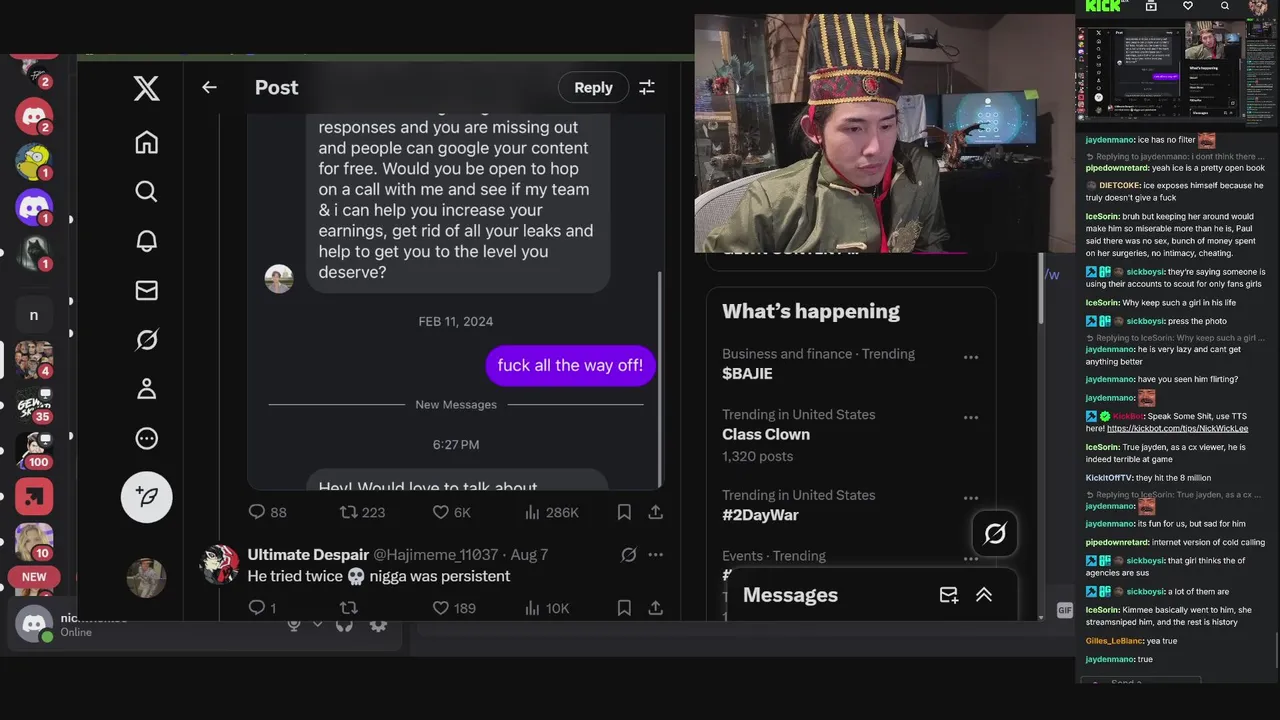This screenshot has width=1280, height=720.
Task: View 10K views analytics on the reply
Action: tap(547, 608)
